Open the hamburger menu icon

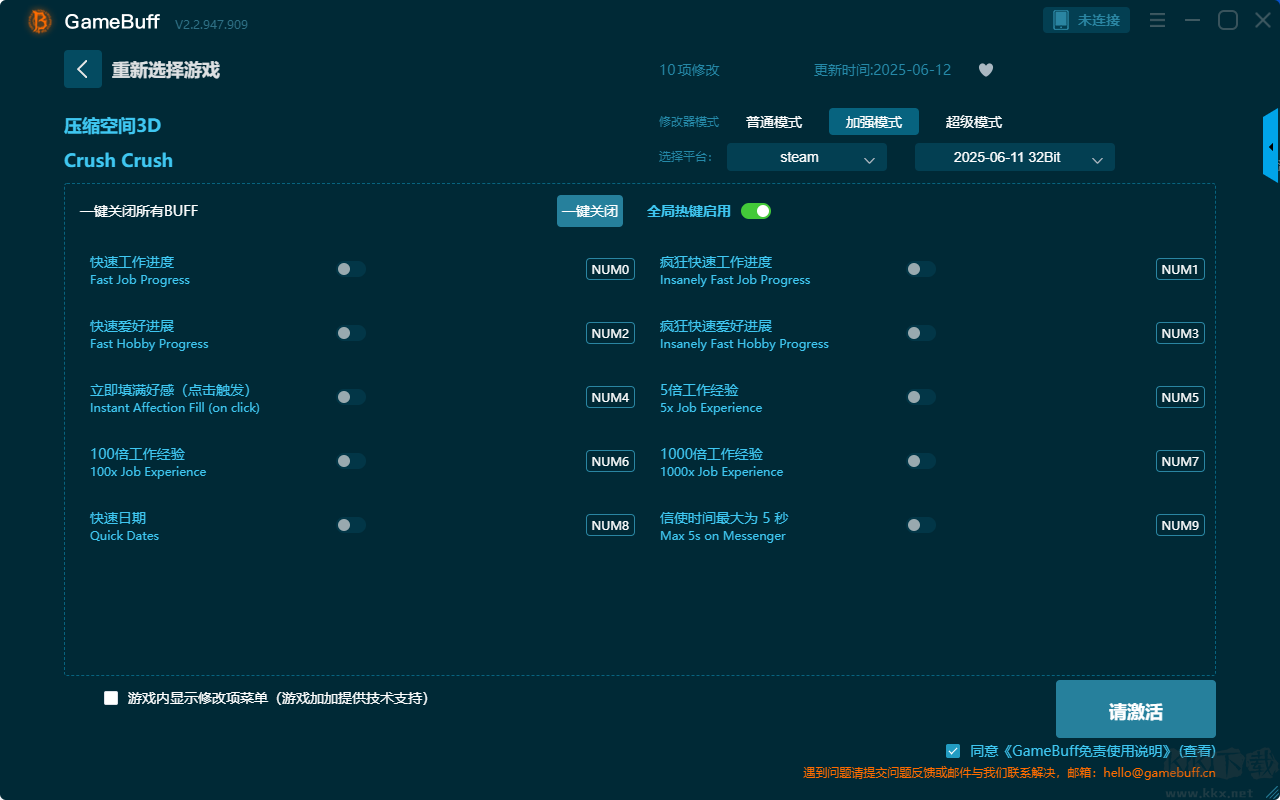tap(1157, 20)
